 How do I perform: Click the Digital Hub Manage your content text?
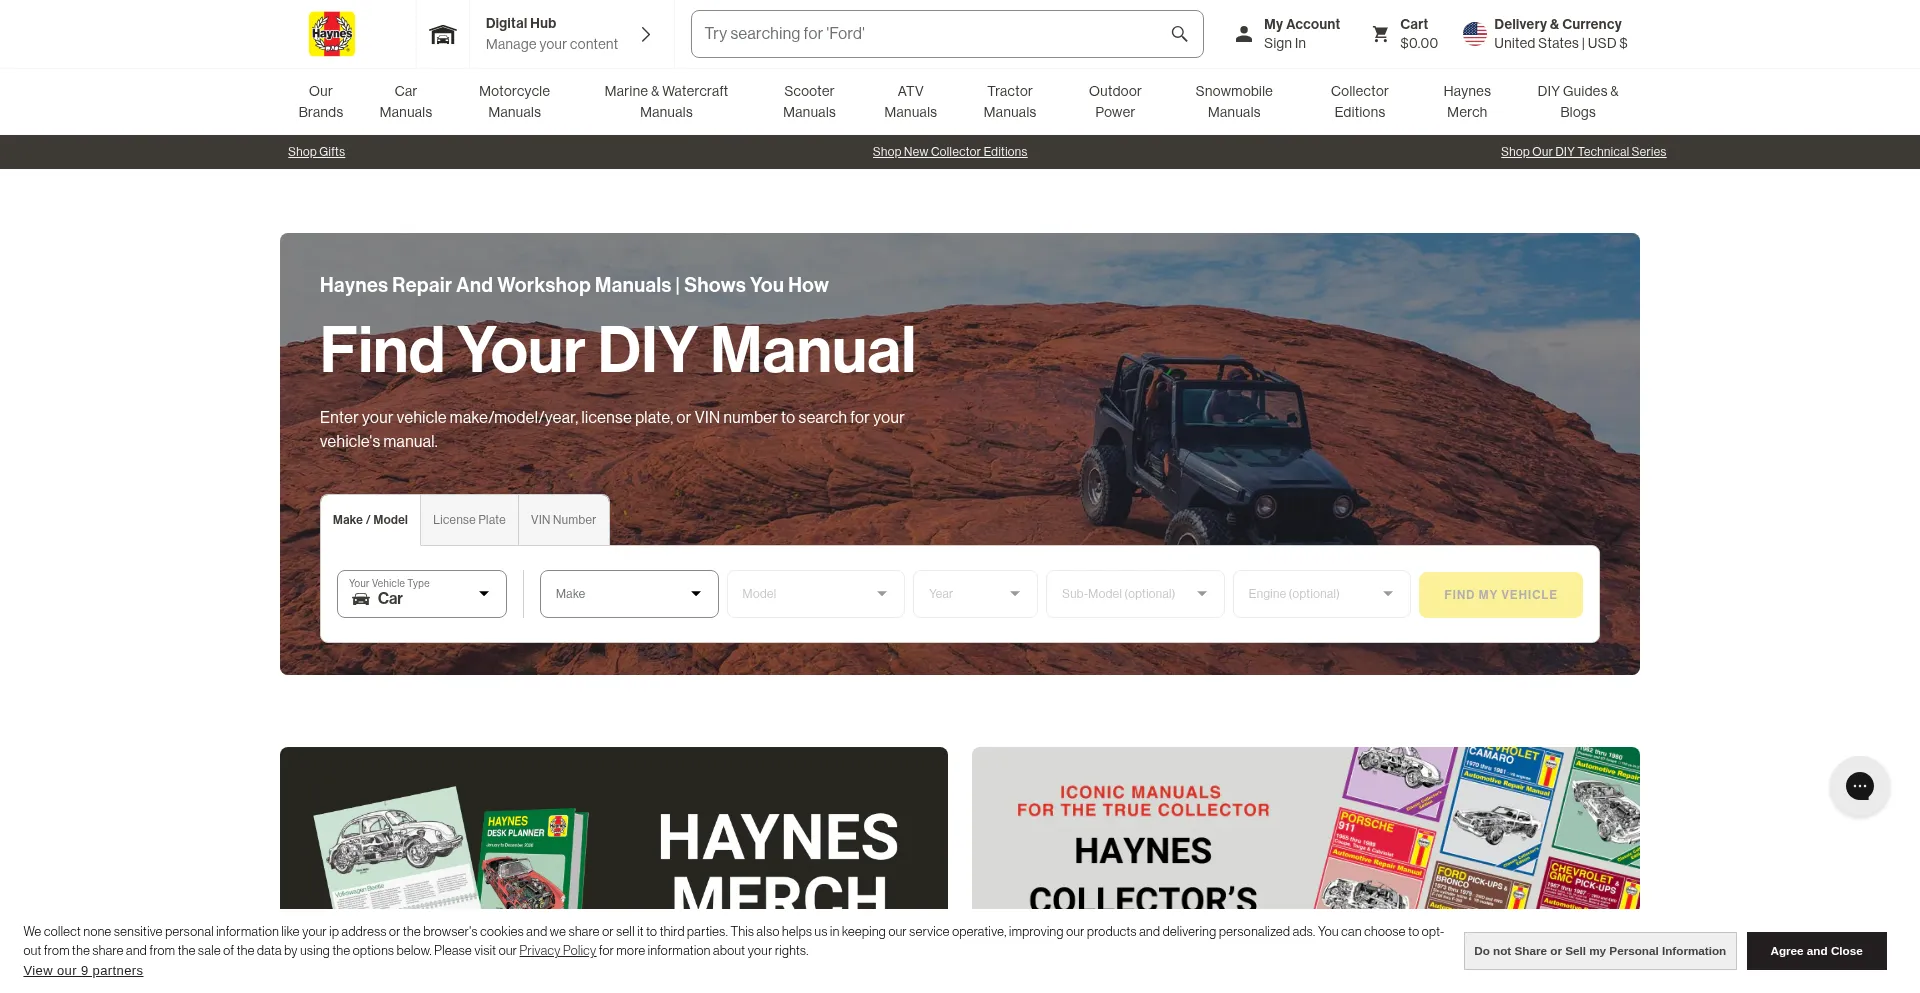click(x=552, y=34)
